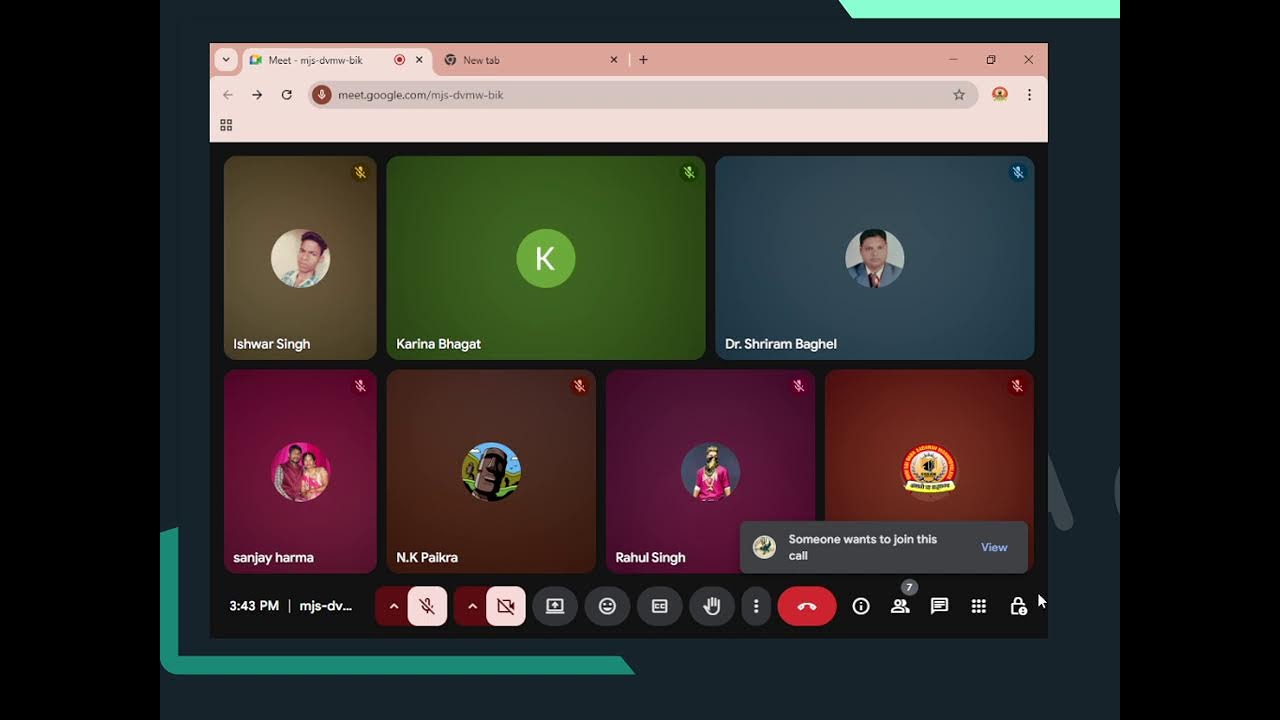The width and height of the screenshot is (1280, 720).
Task: Select sanjay harma's tile
Action: click(300, 471)
